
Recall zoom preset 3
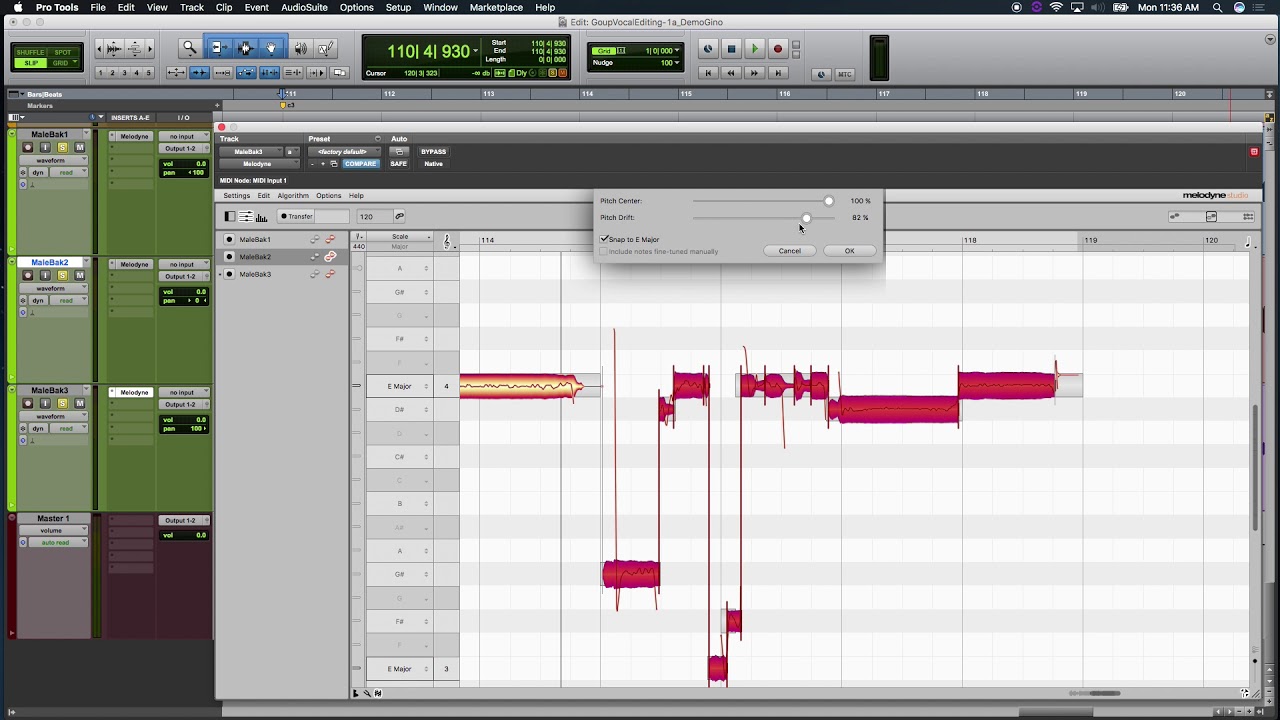[x=125, y=73]
